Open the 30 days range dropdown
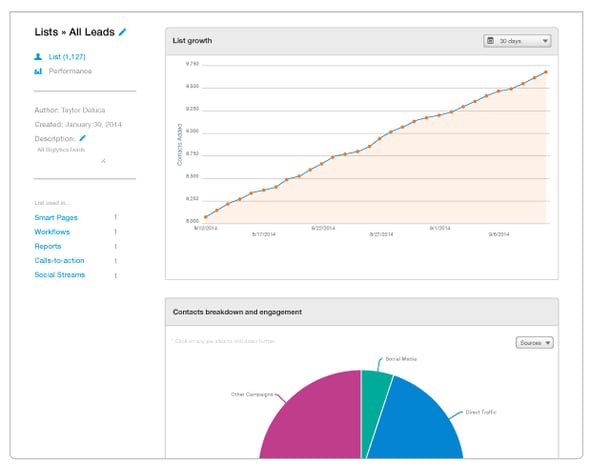590x464 pixels. coord(517,41)
